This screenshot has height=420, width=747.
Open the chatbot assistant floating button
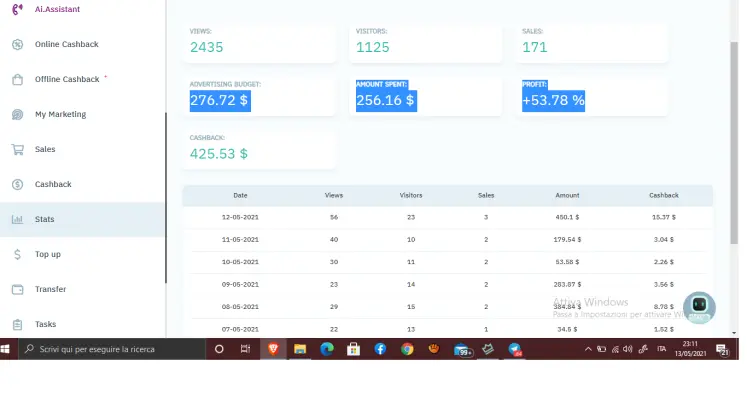click(x=699, y=307)
